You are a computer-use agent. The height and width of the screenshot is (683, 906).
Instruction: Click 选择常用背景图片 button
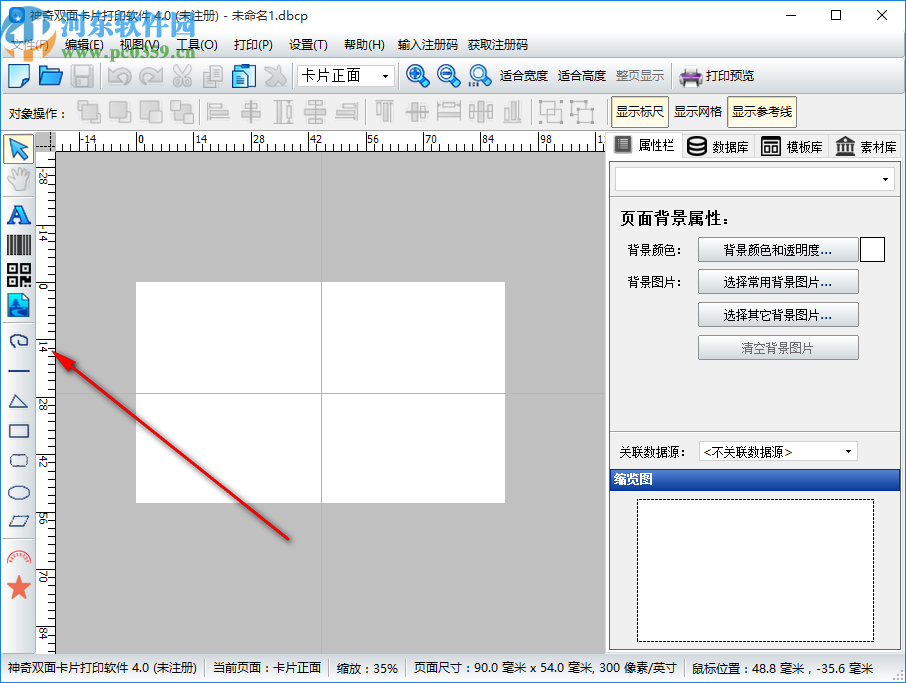click(x=777, y=282)
